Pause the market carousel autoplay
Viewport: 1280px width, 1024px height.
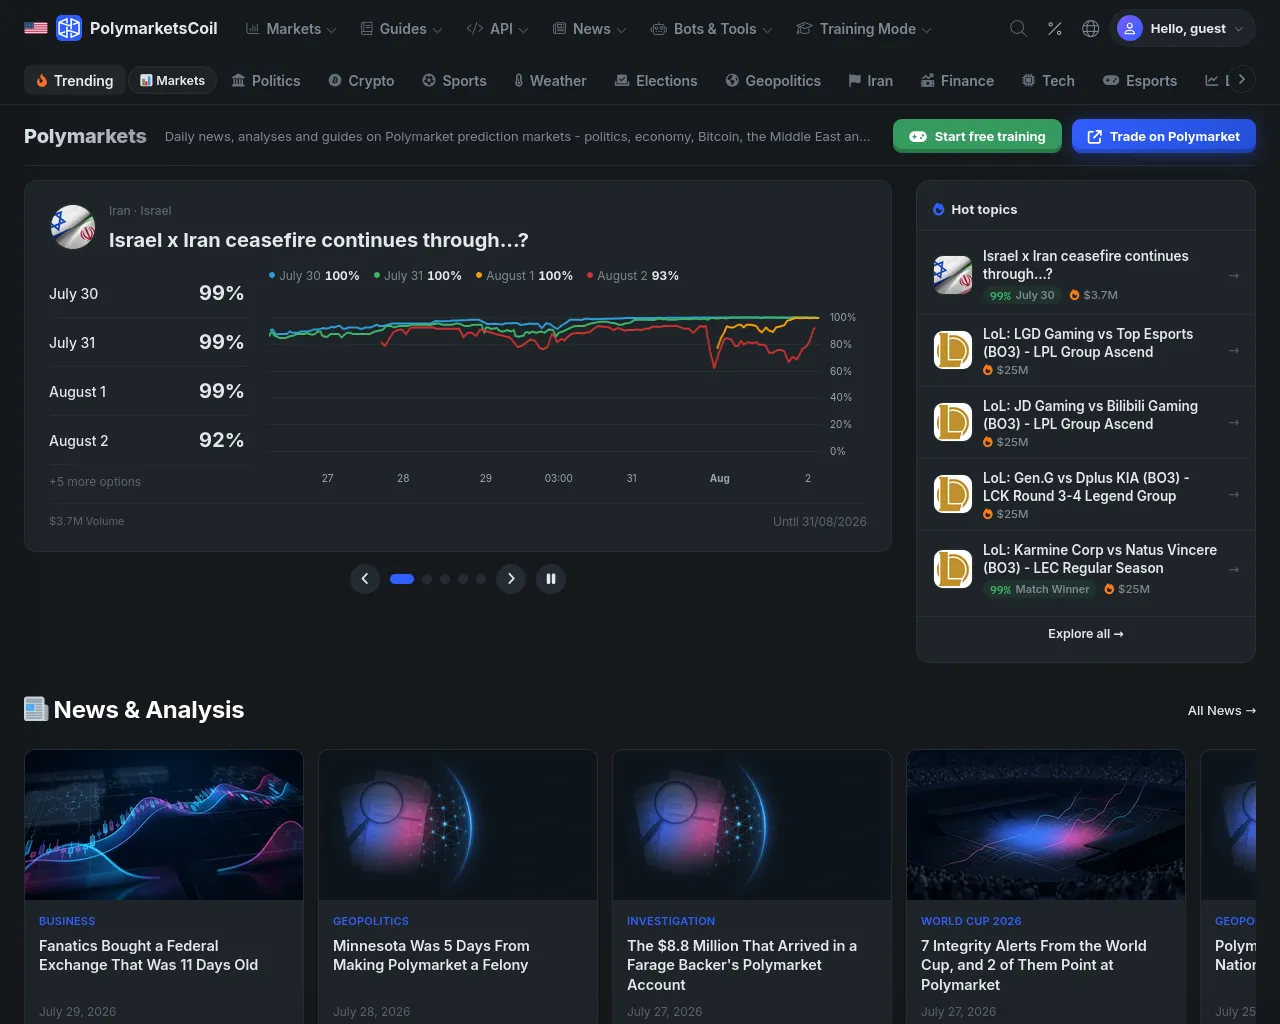tap(551, 578)
